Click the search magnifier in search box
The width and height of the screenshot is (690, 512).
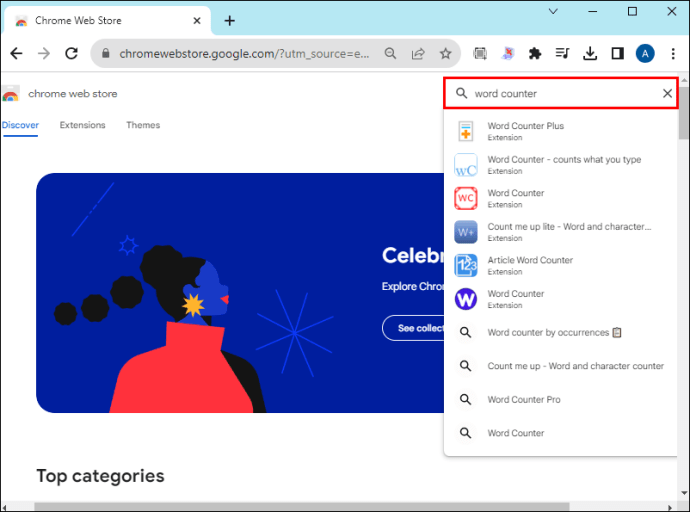tap(461, 93)
